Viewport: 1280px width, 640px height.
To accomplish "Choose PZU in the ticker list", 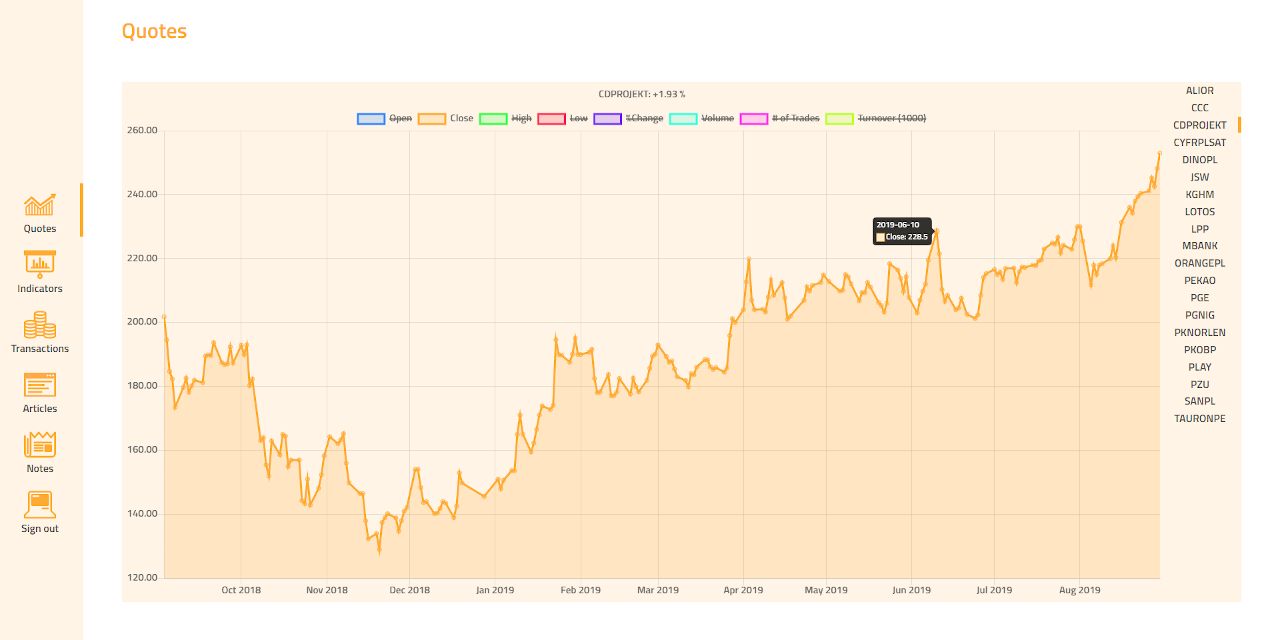I will point(1200,385).
